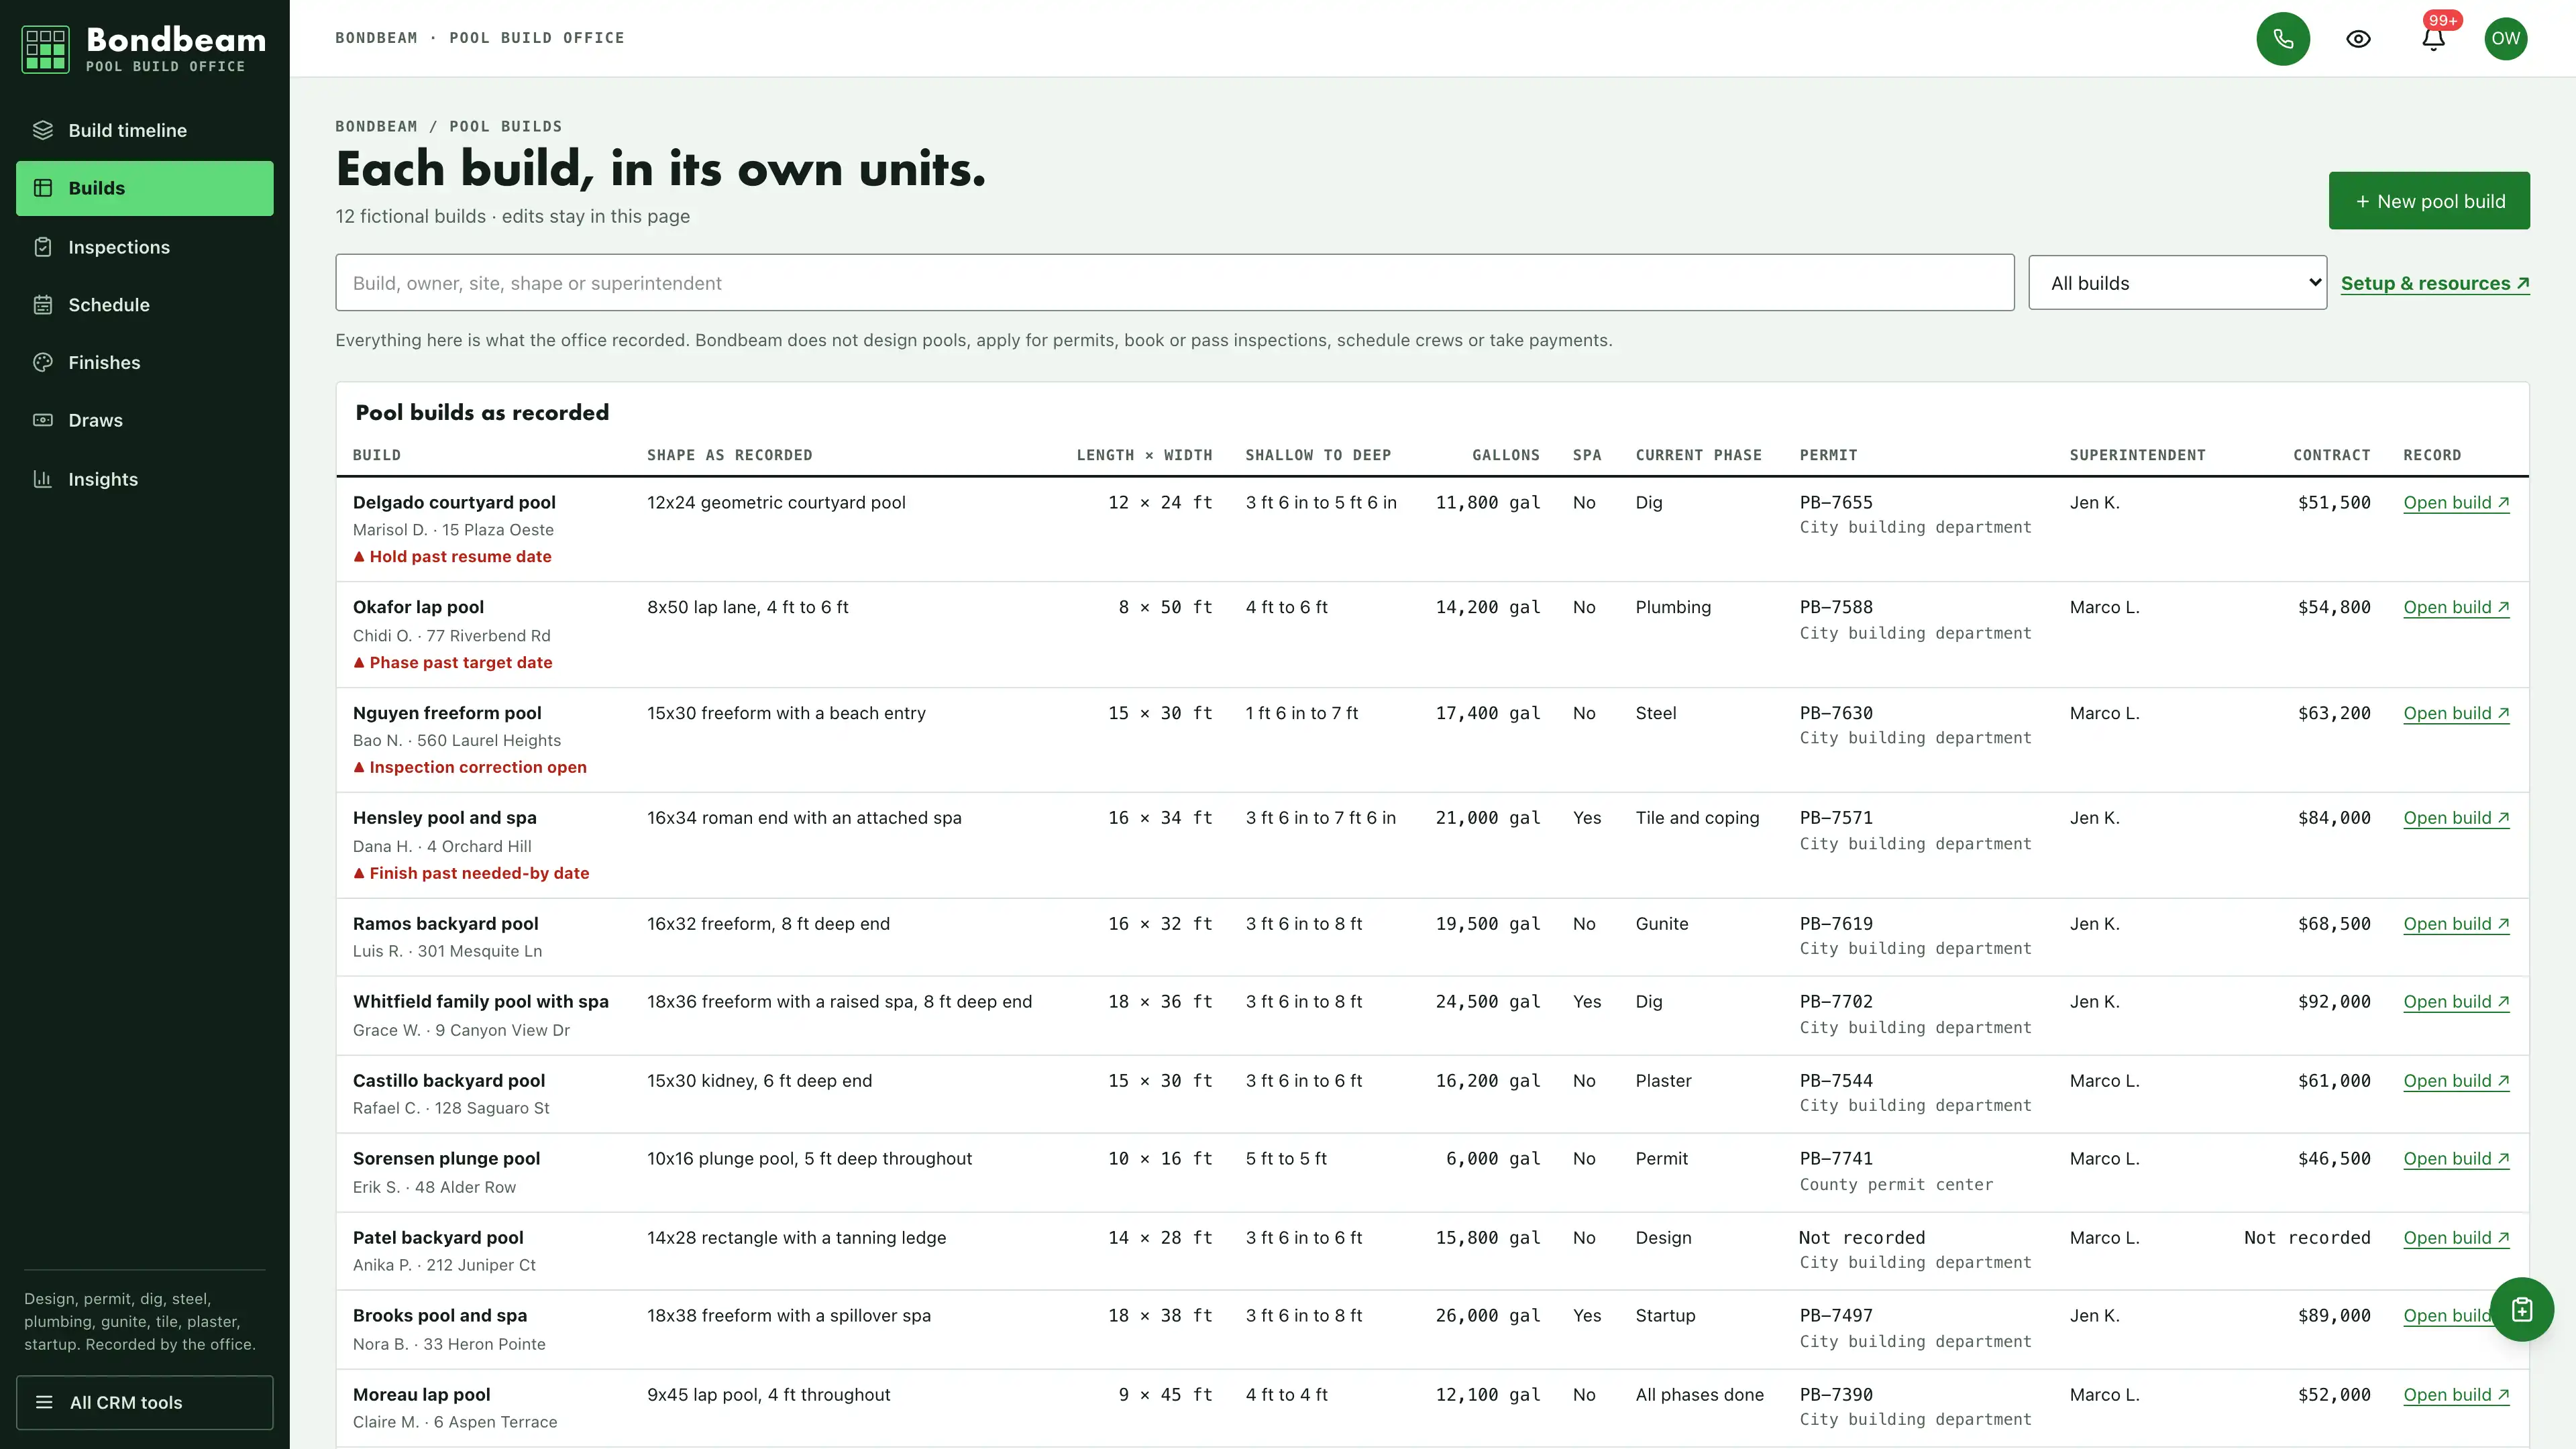
Task: Select the Builds sidebar item
Action: 144,188
